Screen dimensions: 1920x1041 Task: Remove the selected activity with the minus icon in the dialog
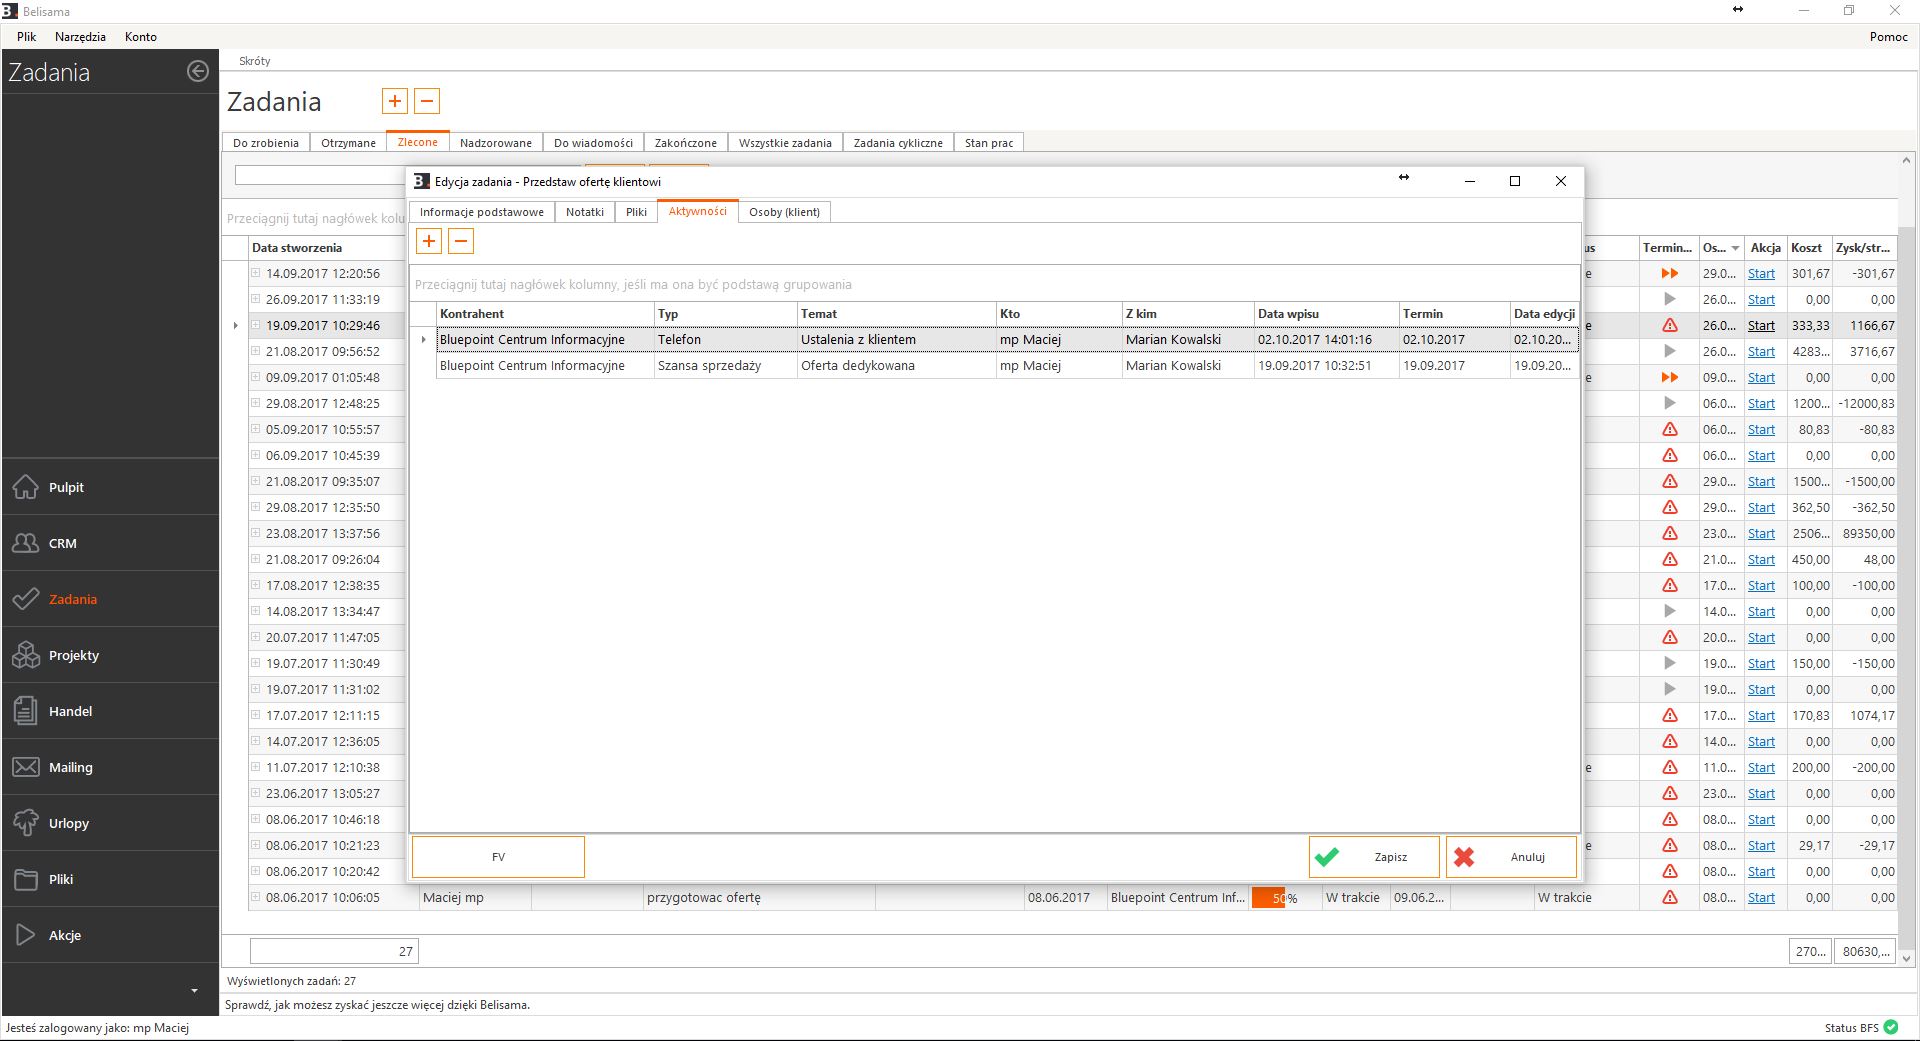coord(460,241)
